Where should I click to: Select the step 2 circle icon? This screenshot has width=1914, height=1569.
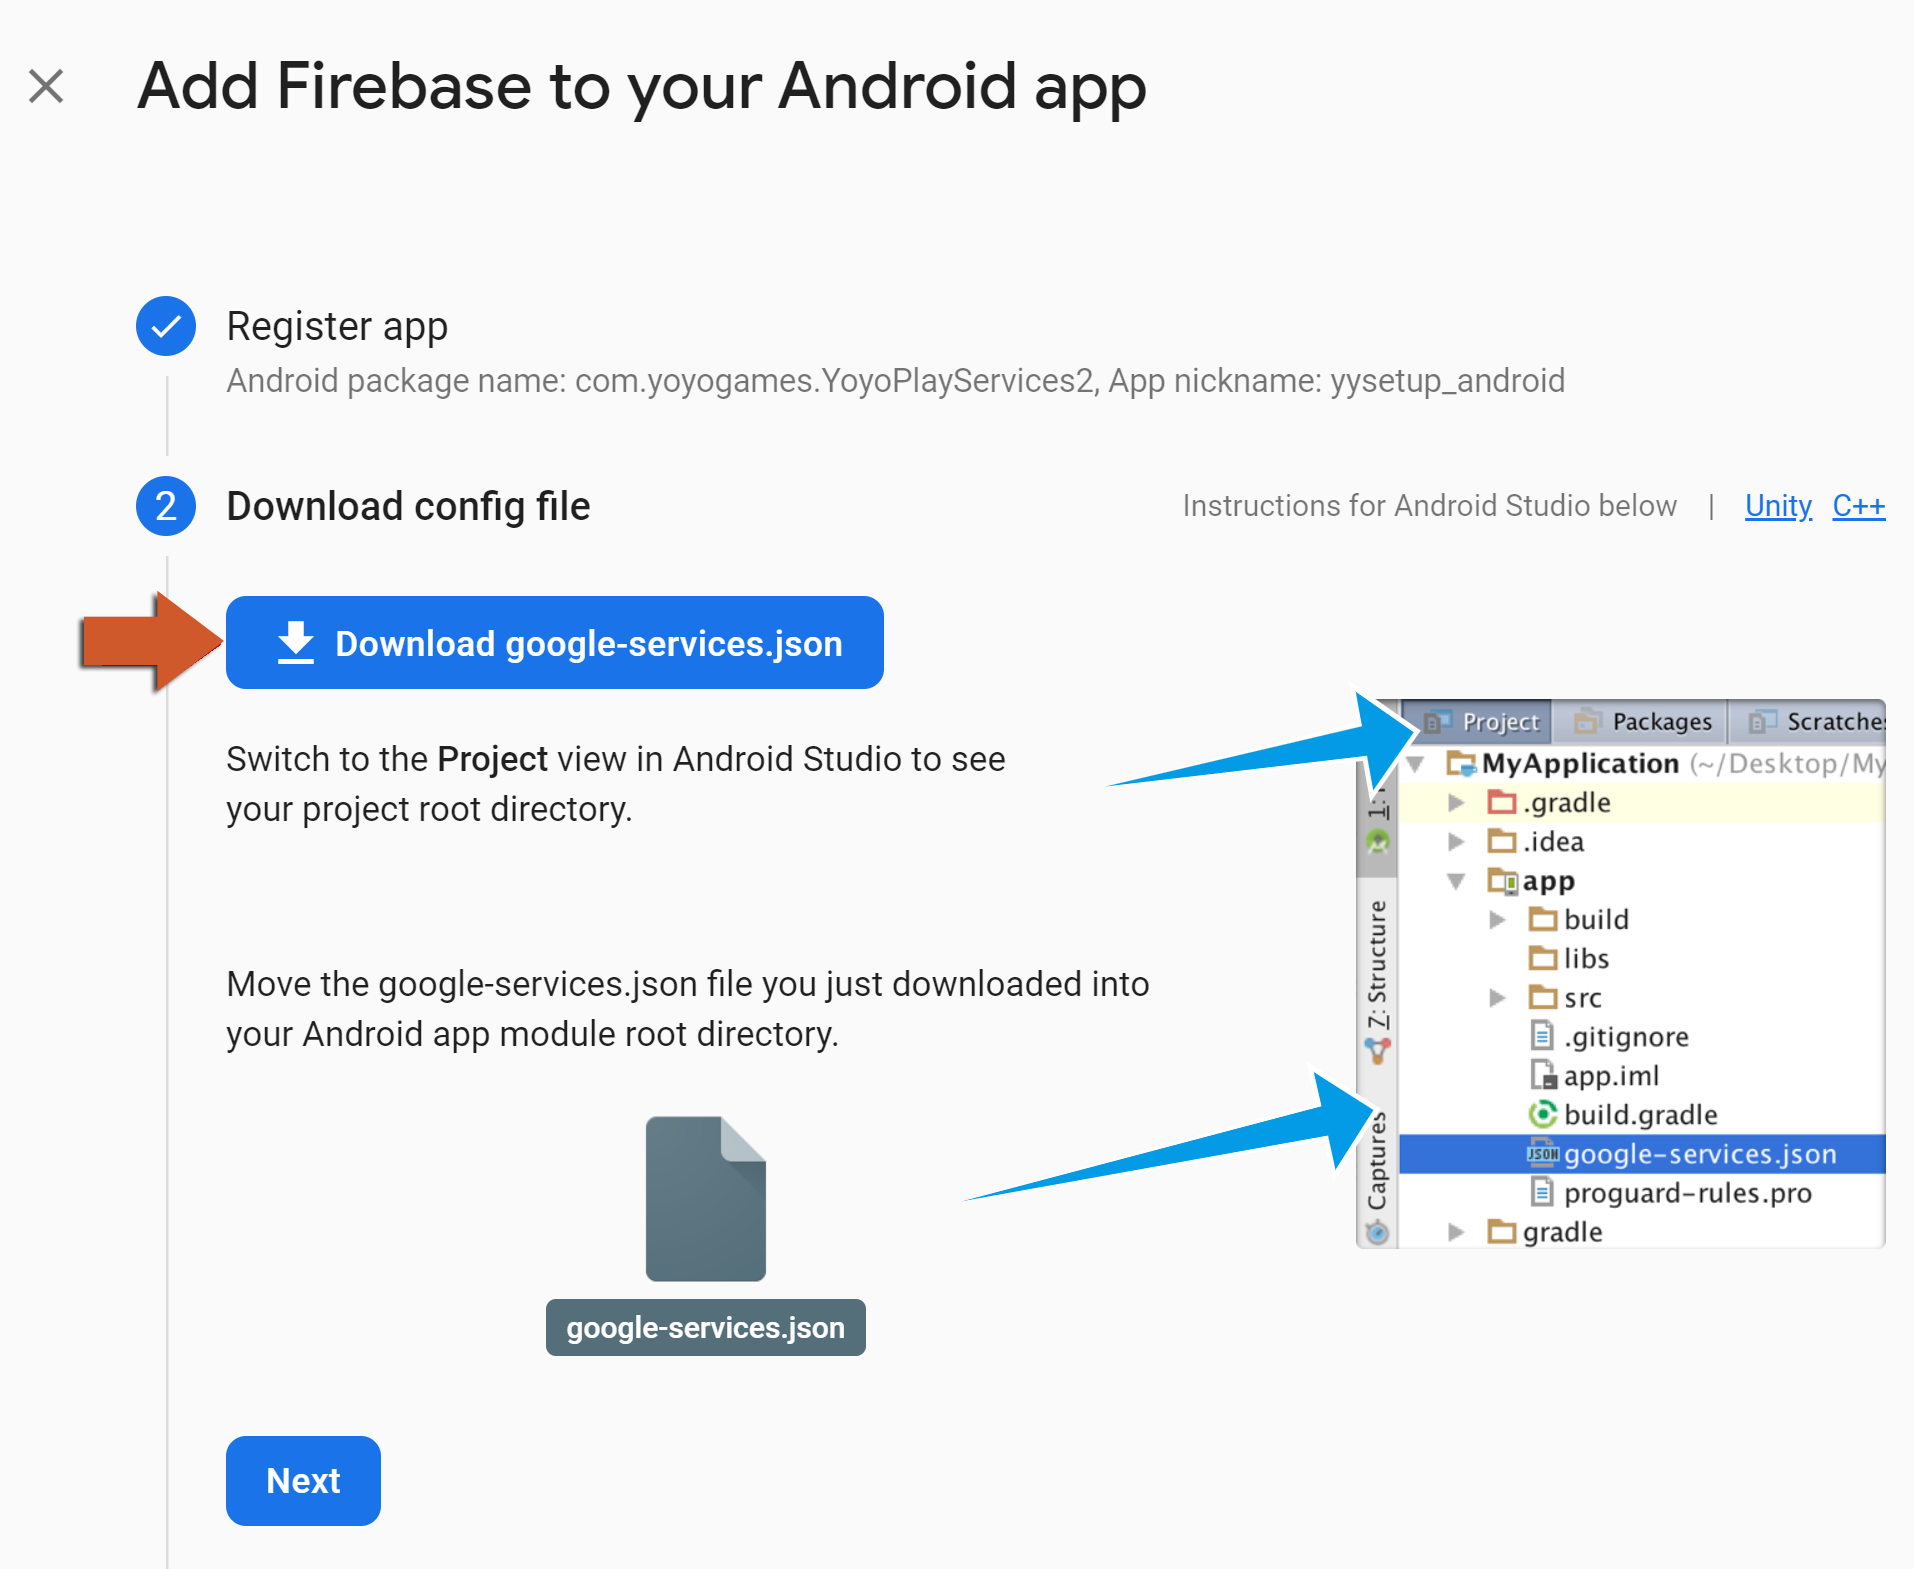pyautogui.click(x=166, y=506)
